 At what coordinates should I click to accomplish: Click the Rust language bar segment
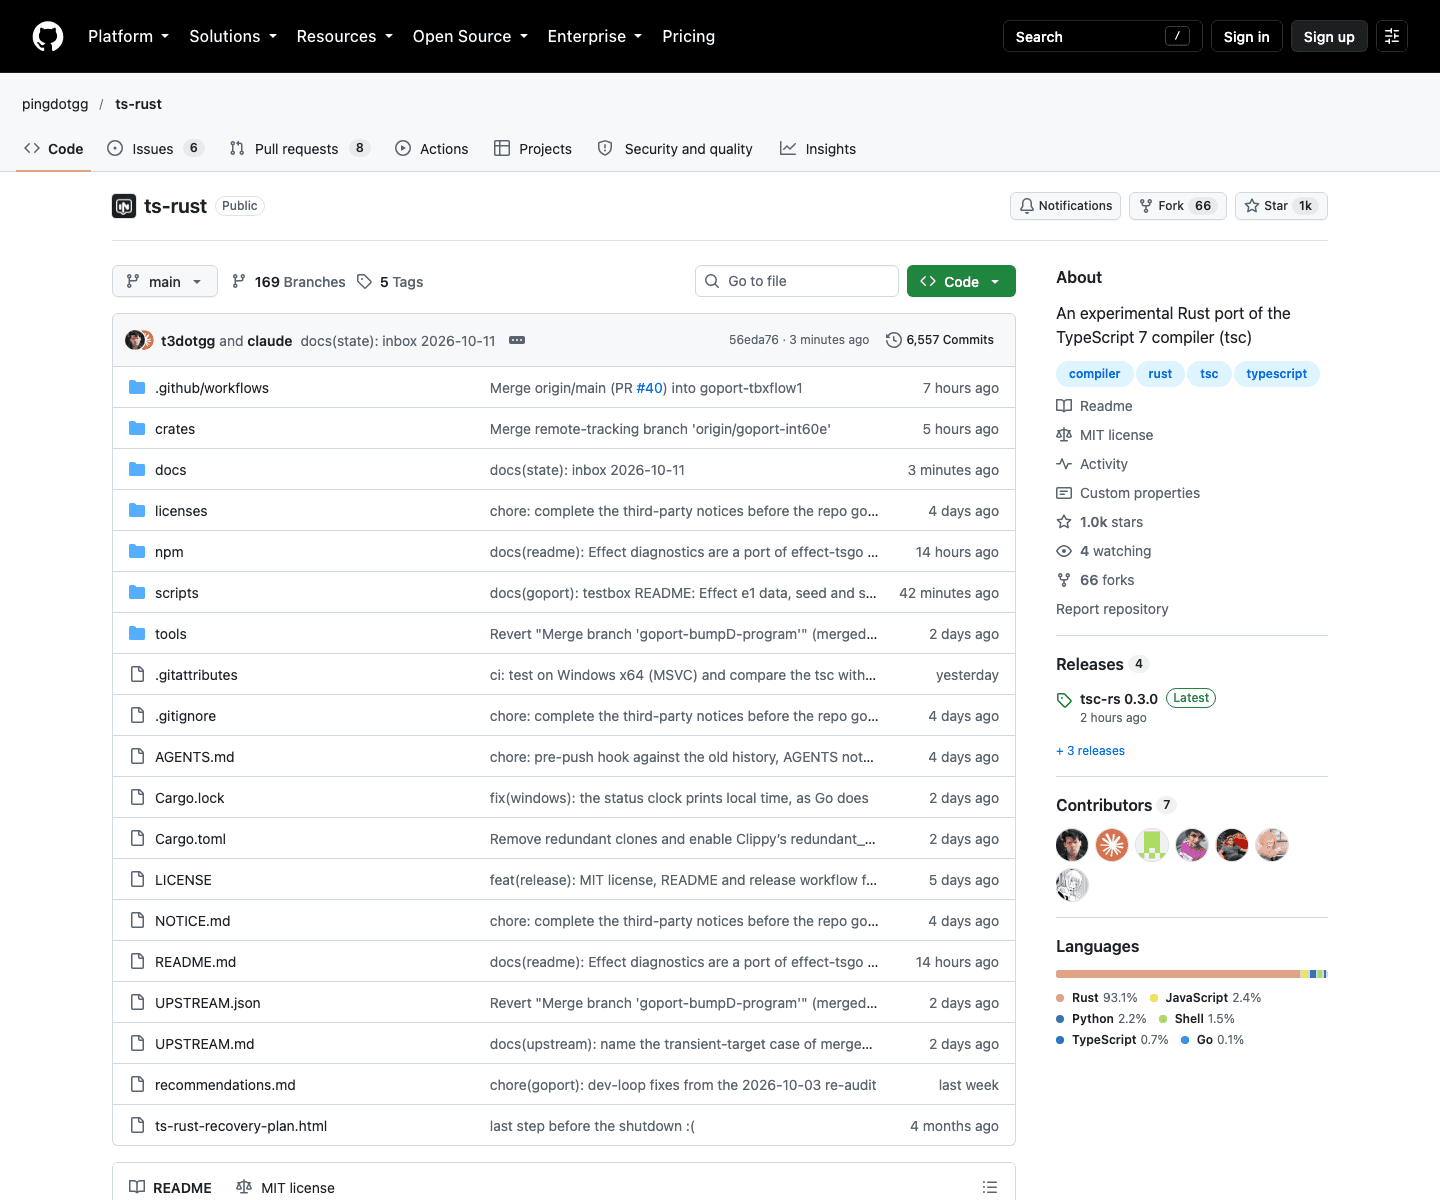click(x=1178, y=974)
